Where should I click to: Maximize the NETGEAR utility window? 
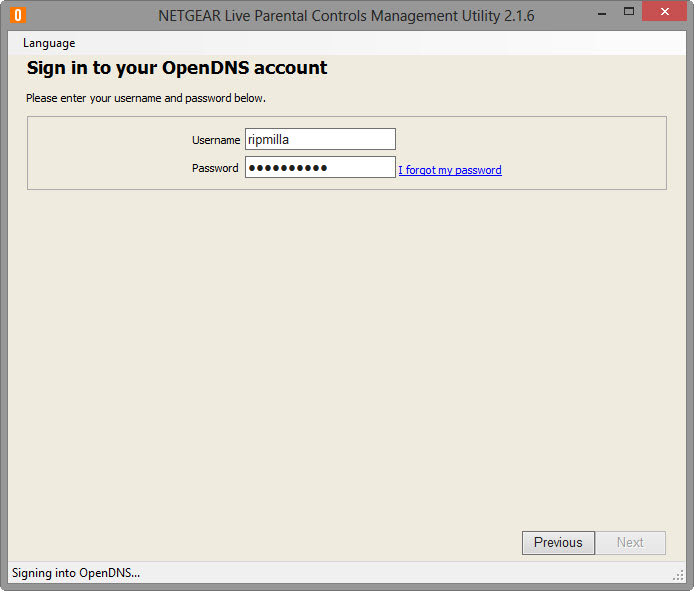(x=628, y=12)
